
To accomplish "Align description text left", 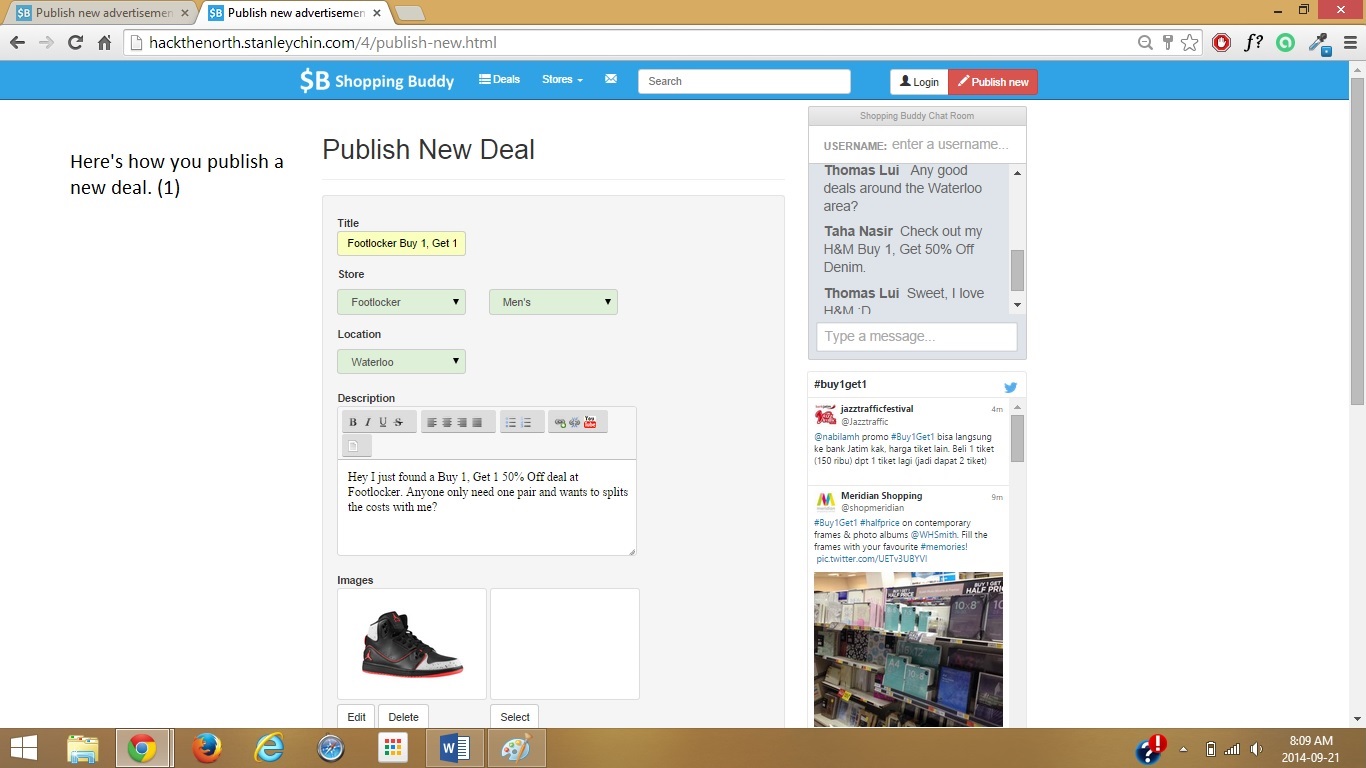I will [x=432, y=422].
